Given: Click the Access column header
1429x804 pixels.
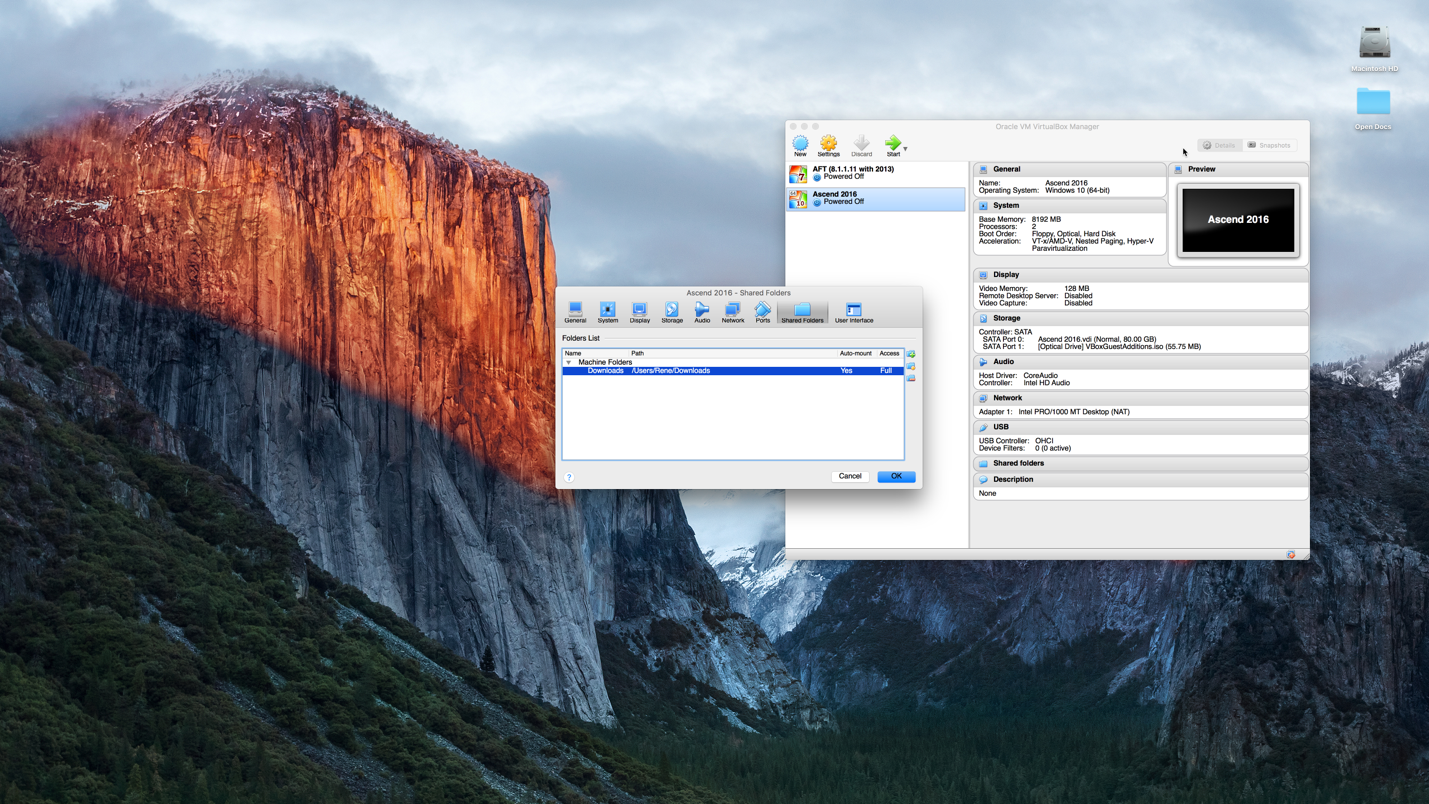Looking at the screenshot, I should coord(889,353).
